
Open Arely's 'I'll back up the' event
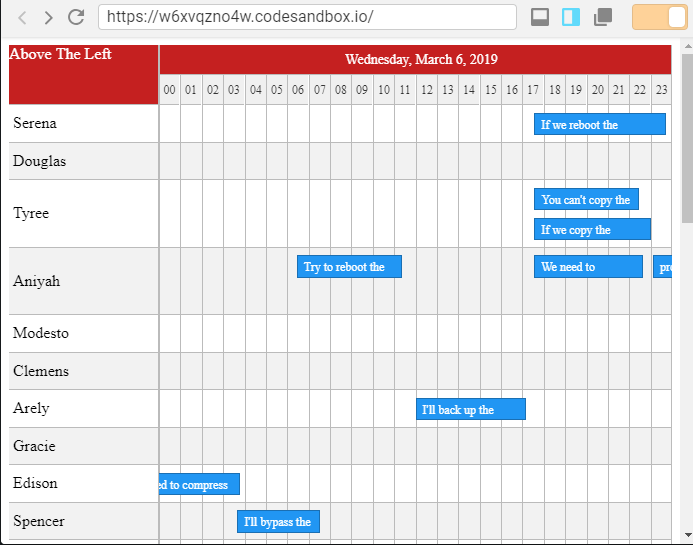(471, 409)
